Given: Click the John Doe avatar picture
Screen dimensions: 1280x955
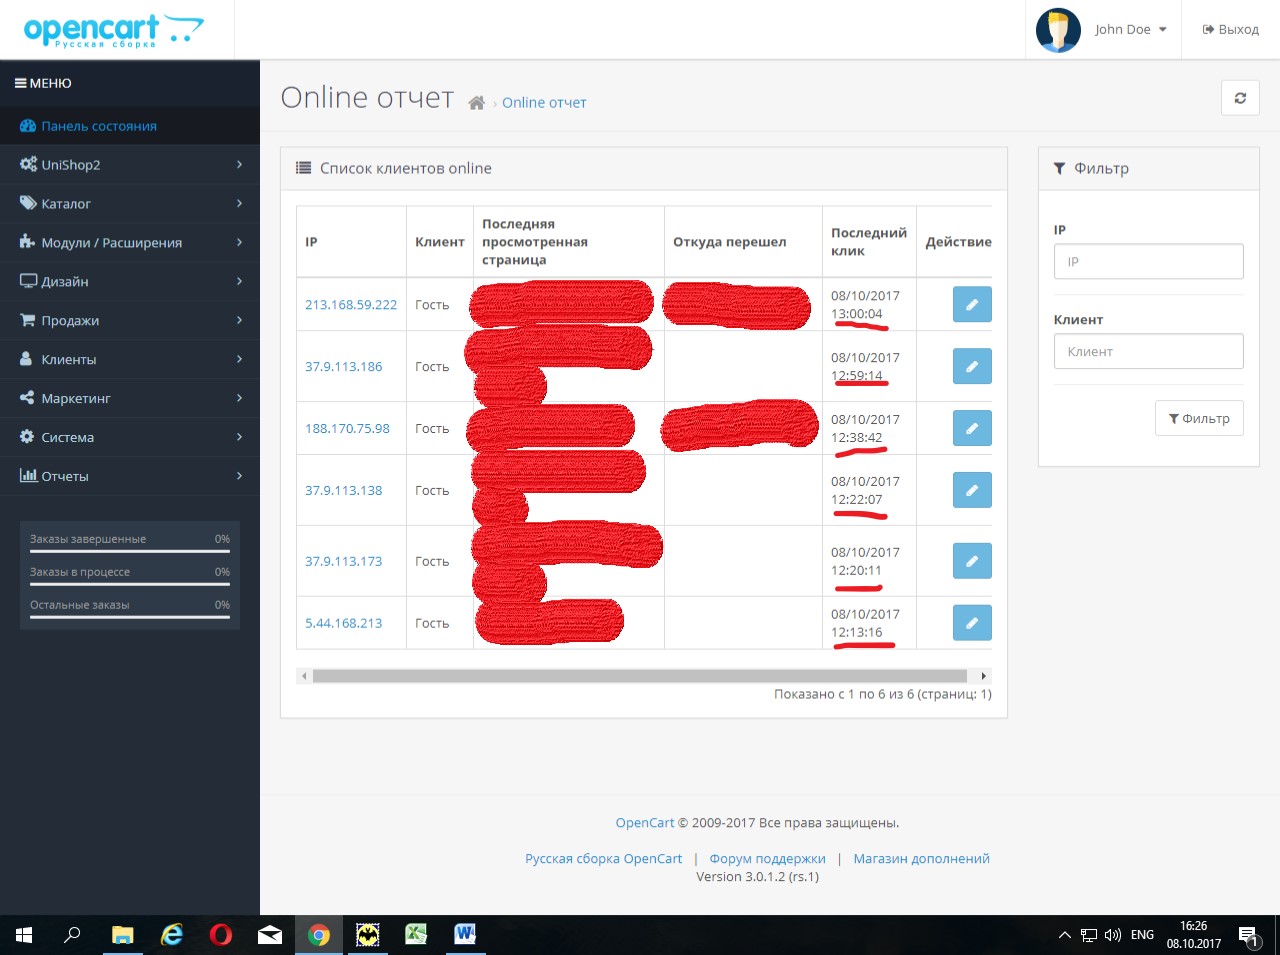Looking at the screenshot, I should (1058, 30).
